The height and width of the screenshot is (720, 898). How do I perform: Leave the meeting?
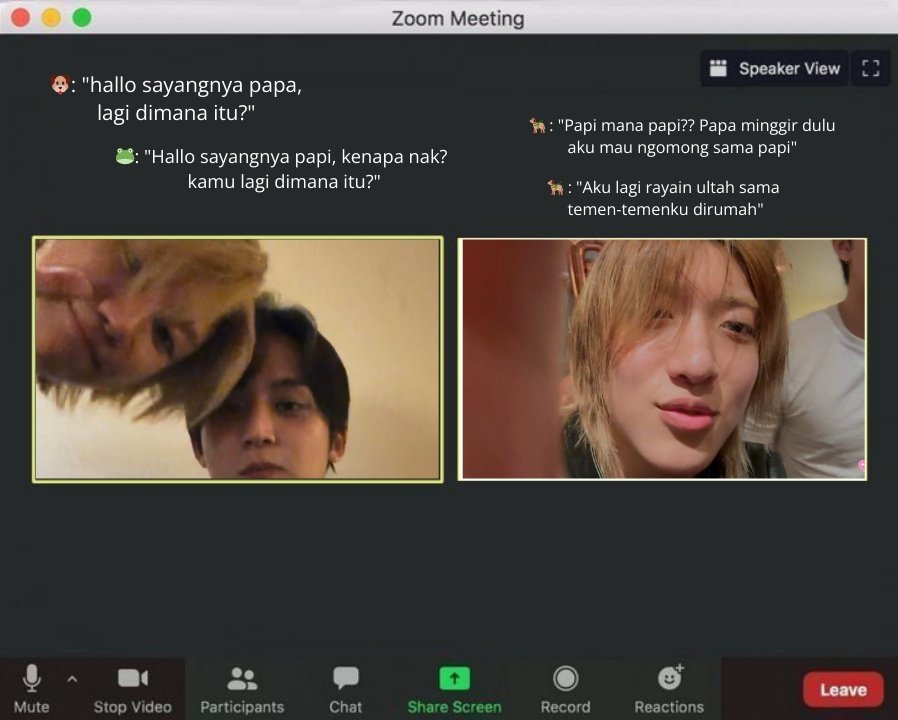click(843, 690)
